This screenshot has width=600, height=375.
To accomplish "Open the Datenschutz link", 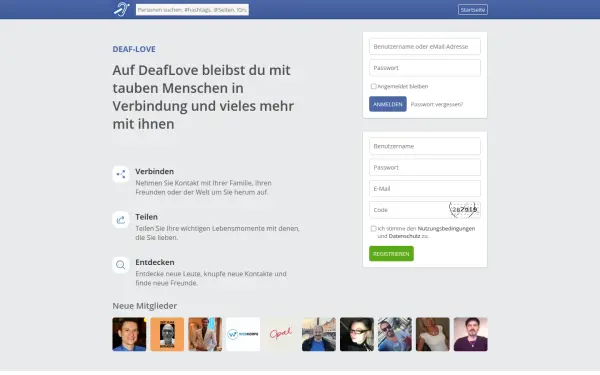I will tap(404, 236).
